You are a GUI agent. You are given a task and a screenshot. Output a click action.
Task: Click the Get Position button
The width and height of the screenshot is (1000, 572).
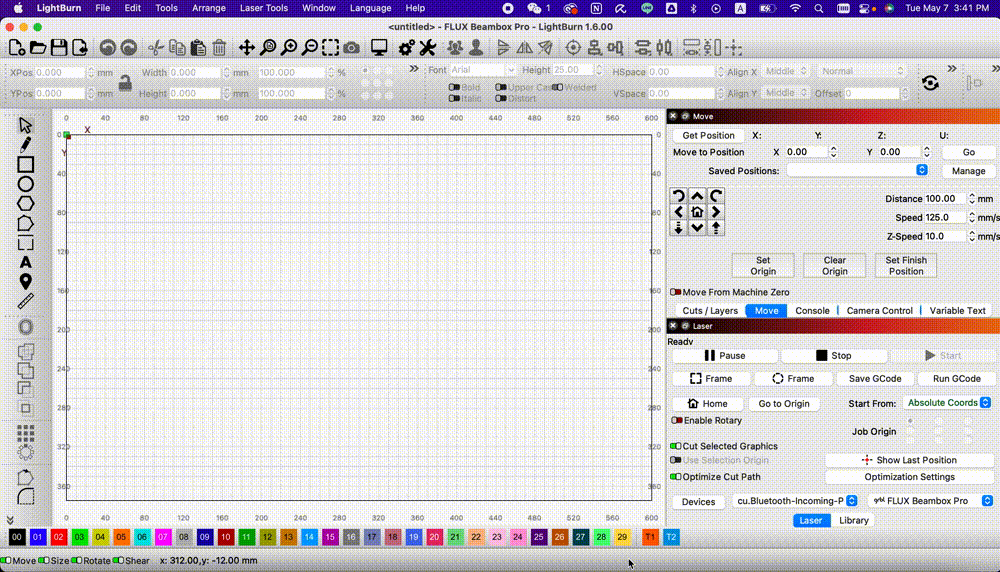[x=708, y=136]
